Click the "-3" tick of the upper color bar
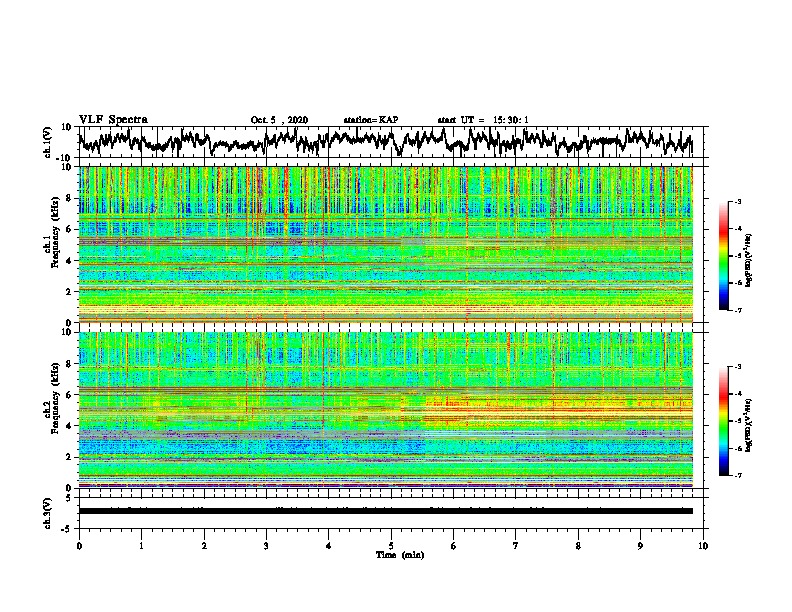792x612 pixels. 737,202
